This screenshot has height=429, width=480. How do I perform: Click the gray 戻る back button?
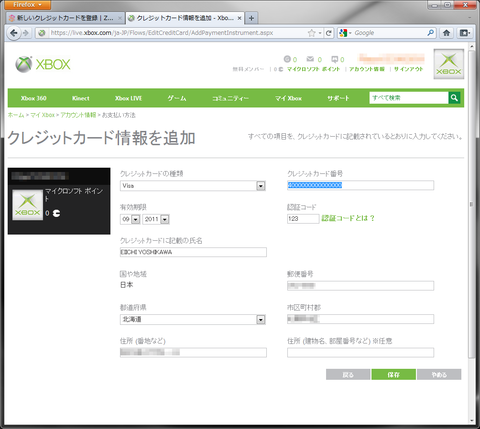click(x=348, y=374)
